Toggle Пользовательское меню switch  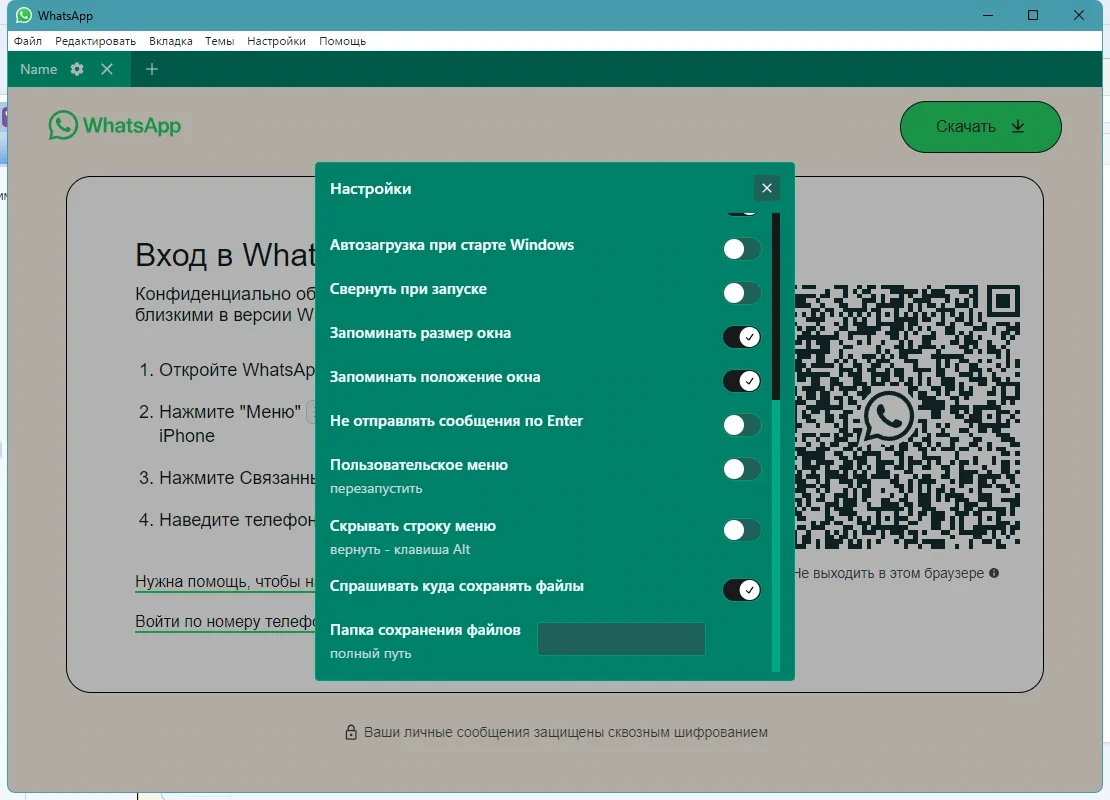[741, 469]
